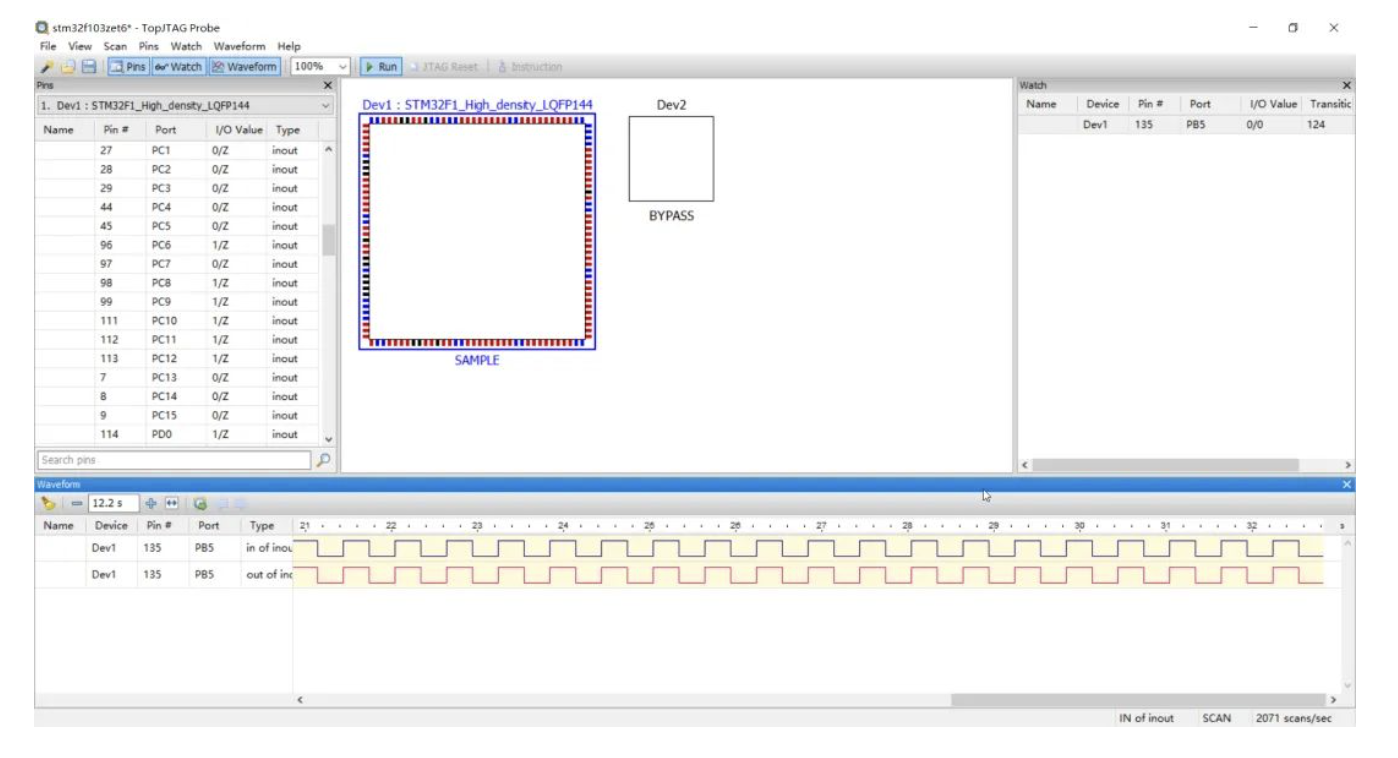Save the project with the floppy disk icon
Image resolution: width=1398 pixels, height=758 pixels.
pos(89,67)
